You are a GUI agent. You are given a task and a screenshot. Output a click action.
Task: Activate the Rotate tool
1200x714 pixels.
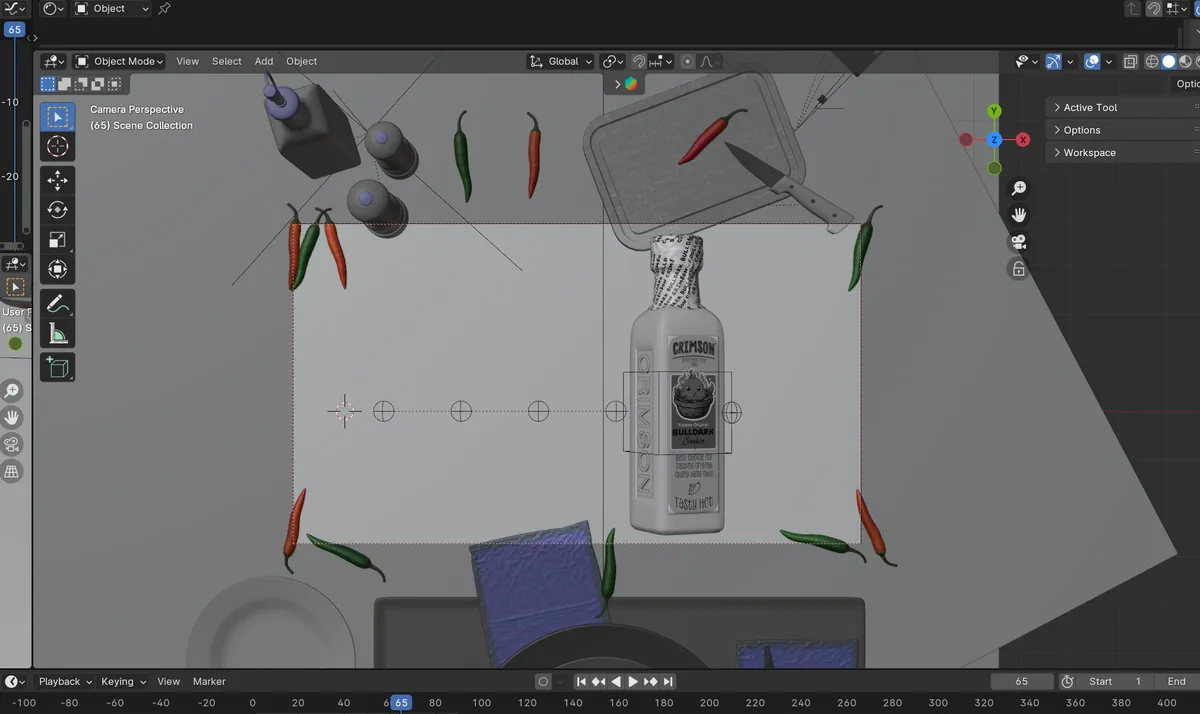pyautogui.click(x=57, y=210)
